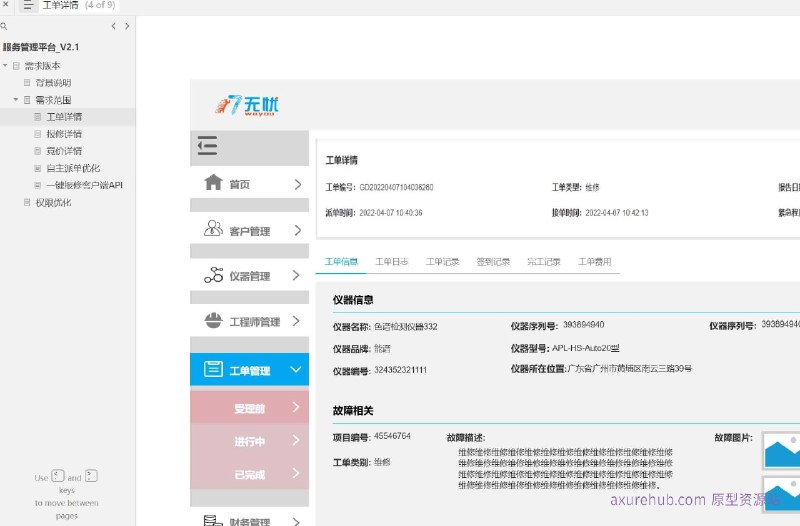The height and width of the screenshot is (526, 800).
Task: Switch to the 工单日志 tab
Action: 392,262
